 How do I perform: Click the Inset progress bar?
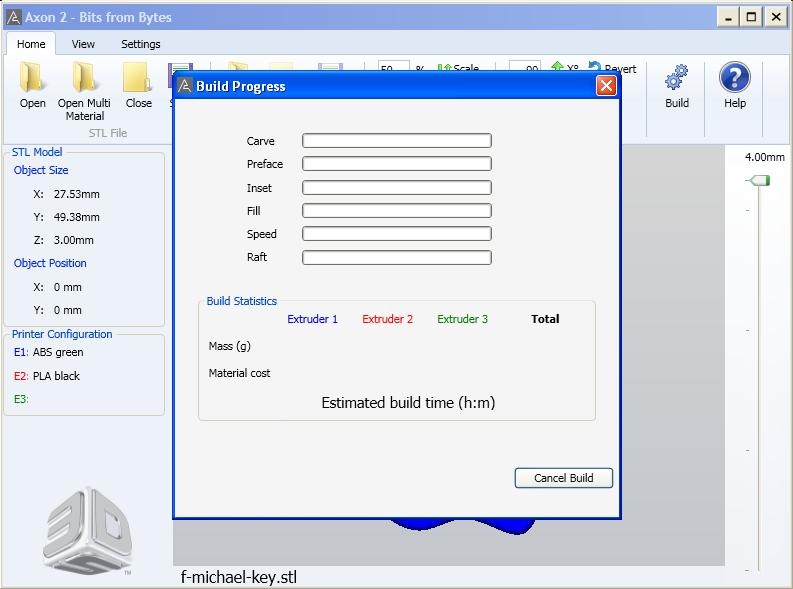pyautogui.click(x=396, y=188)
